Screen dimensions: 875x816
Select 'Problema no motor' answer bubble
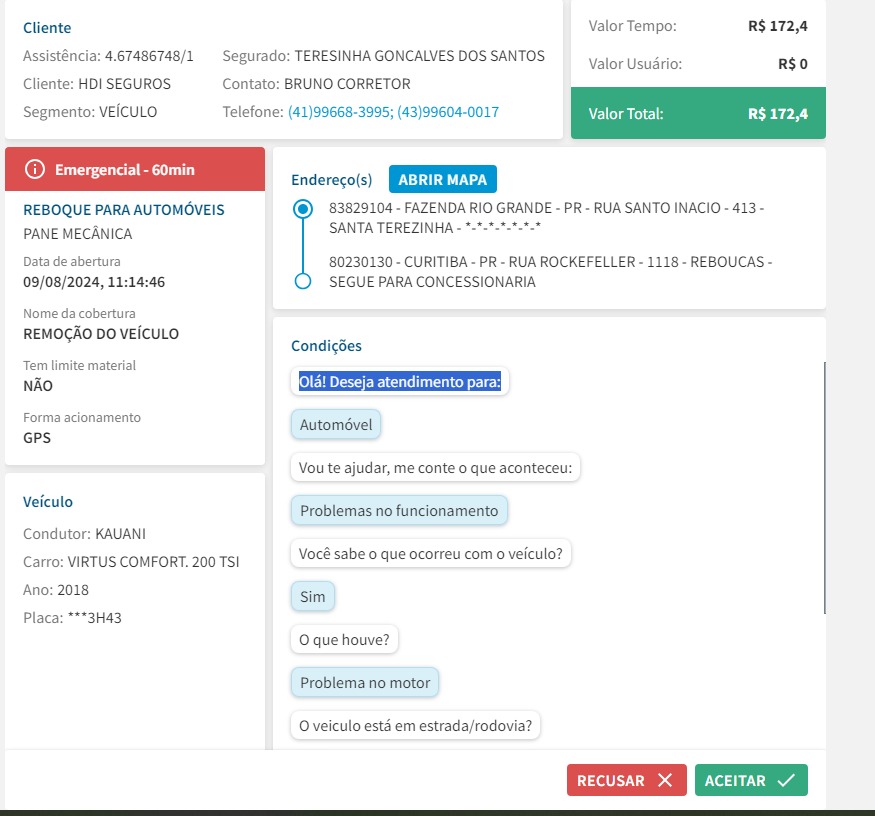[365, 683]
